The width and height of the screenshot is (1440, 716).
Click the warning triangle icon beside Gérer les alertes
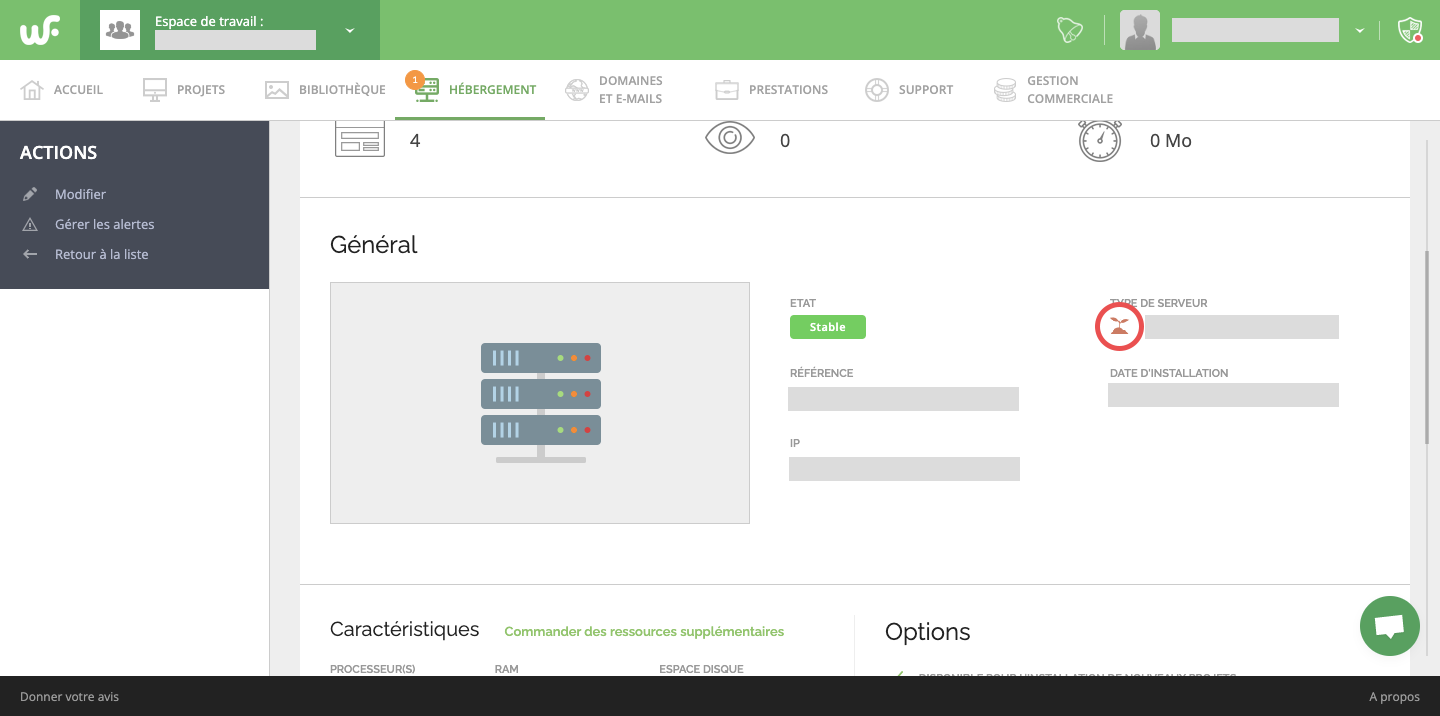[30, 224]
